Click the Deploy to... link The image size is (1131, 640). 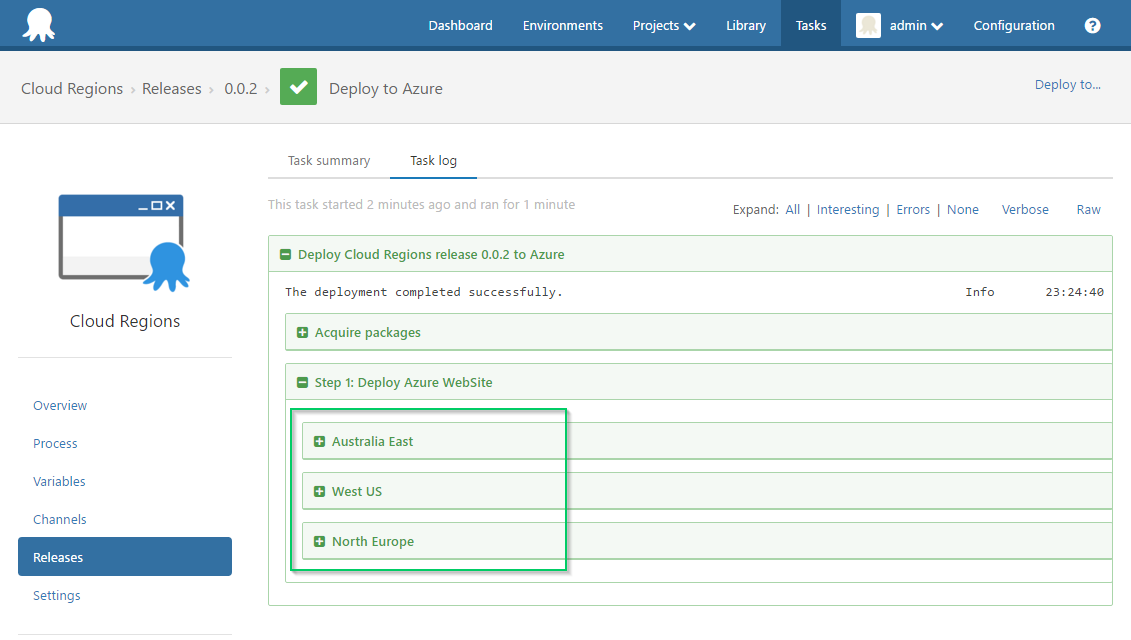[x=1067, y=85]
